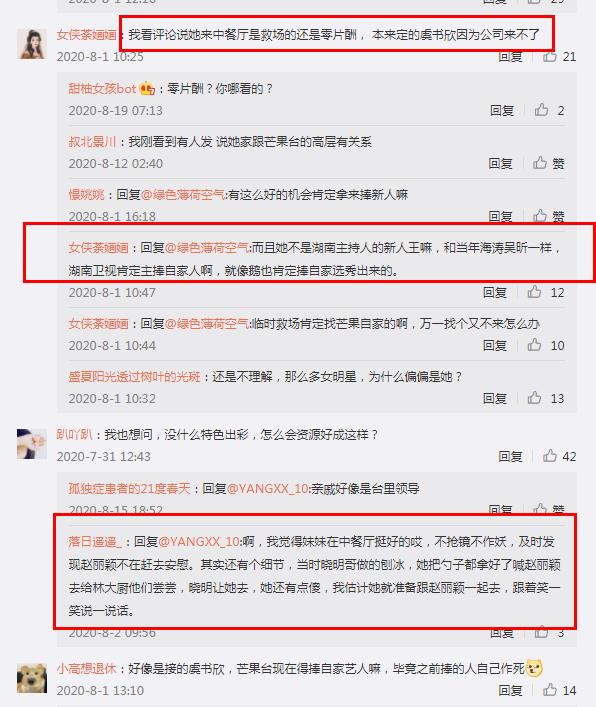The width and height of the screenshot is (596, 707).
Task: Like 女侠茶婳婳's reply posted at 10:47
Action: tap(535, 292)
